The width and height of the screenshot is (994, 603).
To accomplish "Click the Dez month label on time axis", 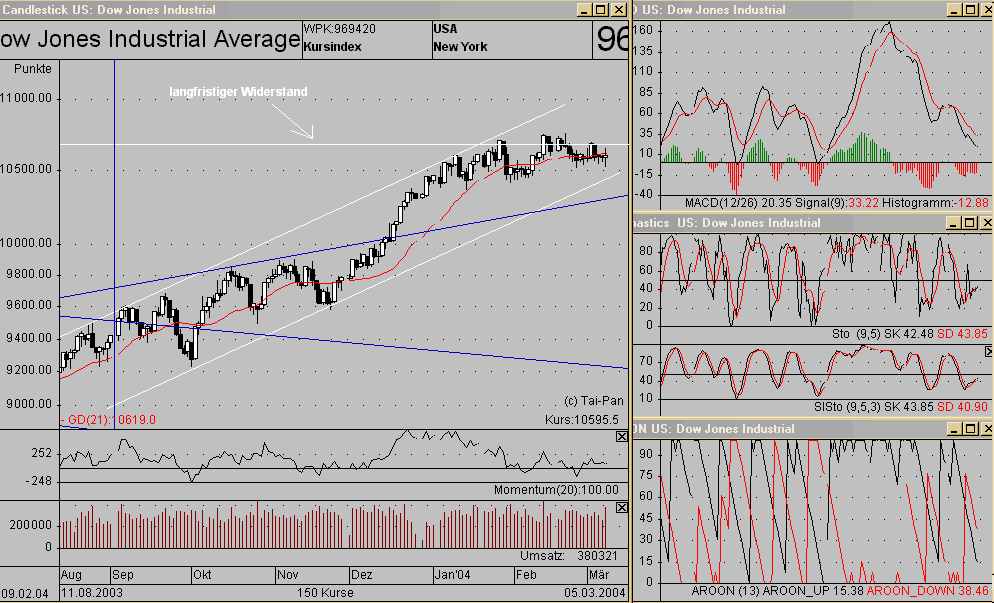I will (x=361, y=574).
